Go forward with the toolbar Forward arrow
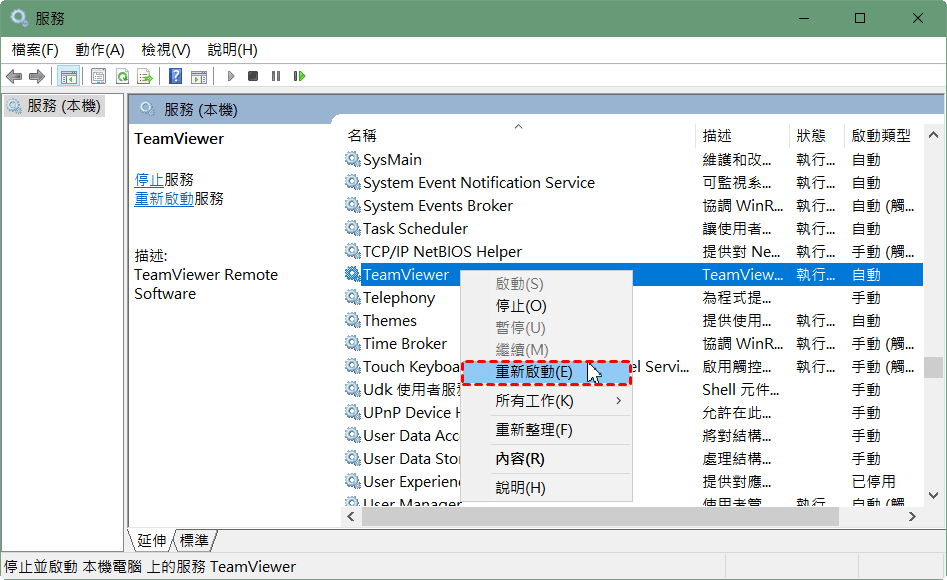The image size is (947, 580). (x=37, y=76)
